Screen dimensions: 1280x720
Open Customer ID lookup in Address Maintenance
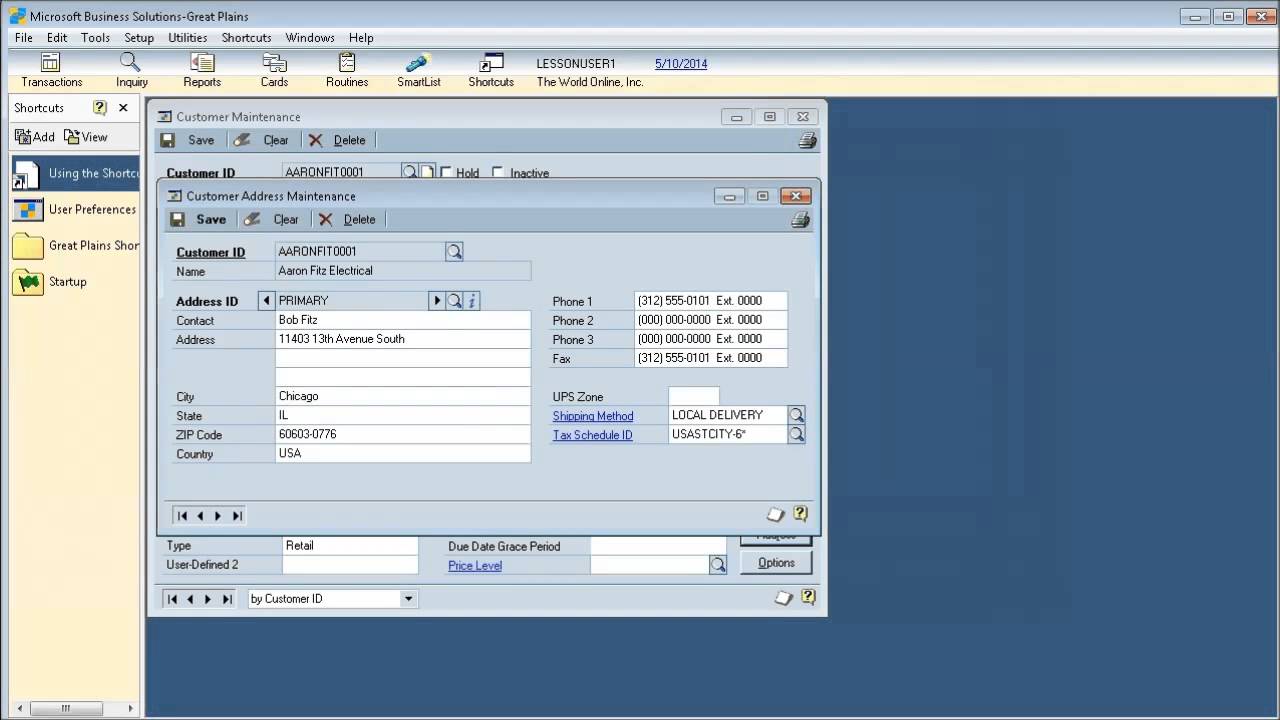454,252
